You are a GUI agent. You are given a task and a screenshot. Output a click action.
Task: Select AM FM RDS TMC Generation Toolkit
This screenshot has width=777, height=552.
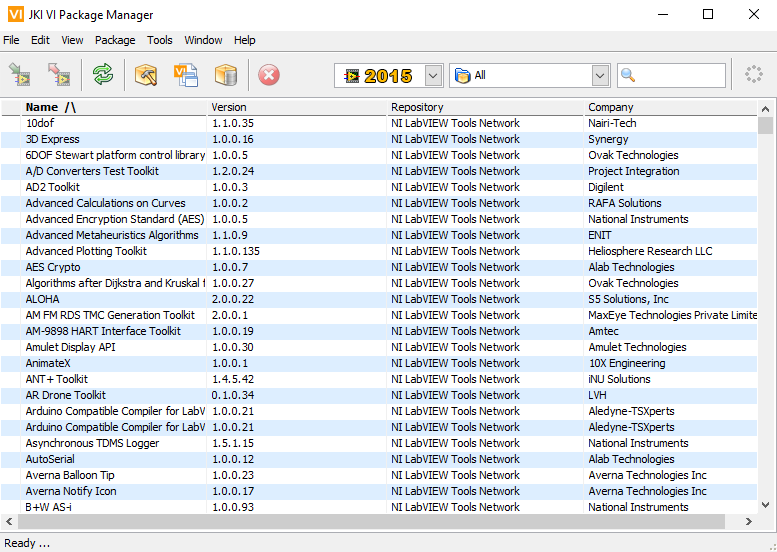click(x=379, y=315)
